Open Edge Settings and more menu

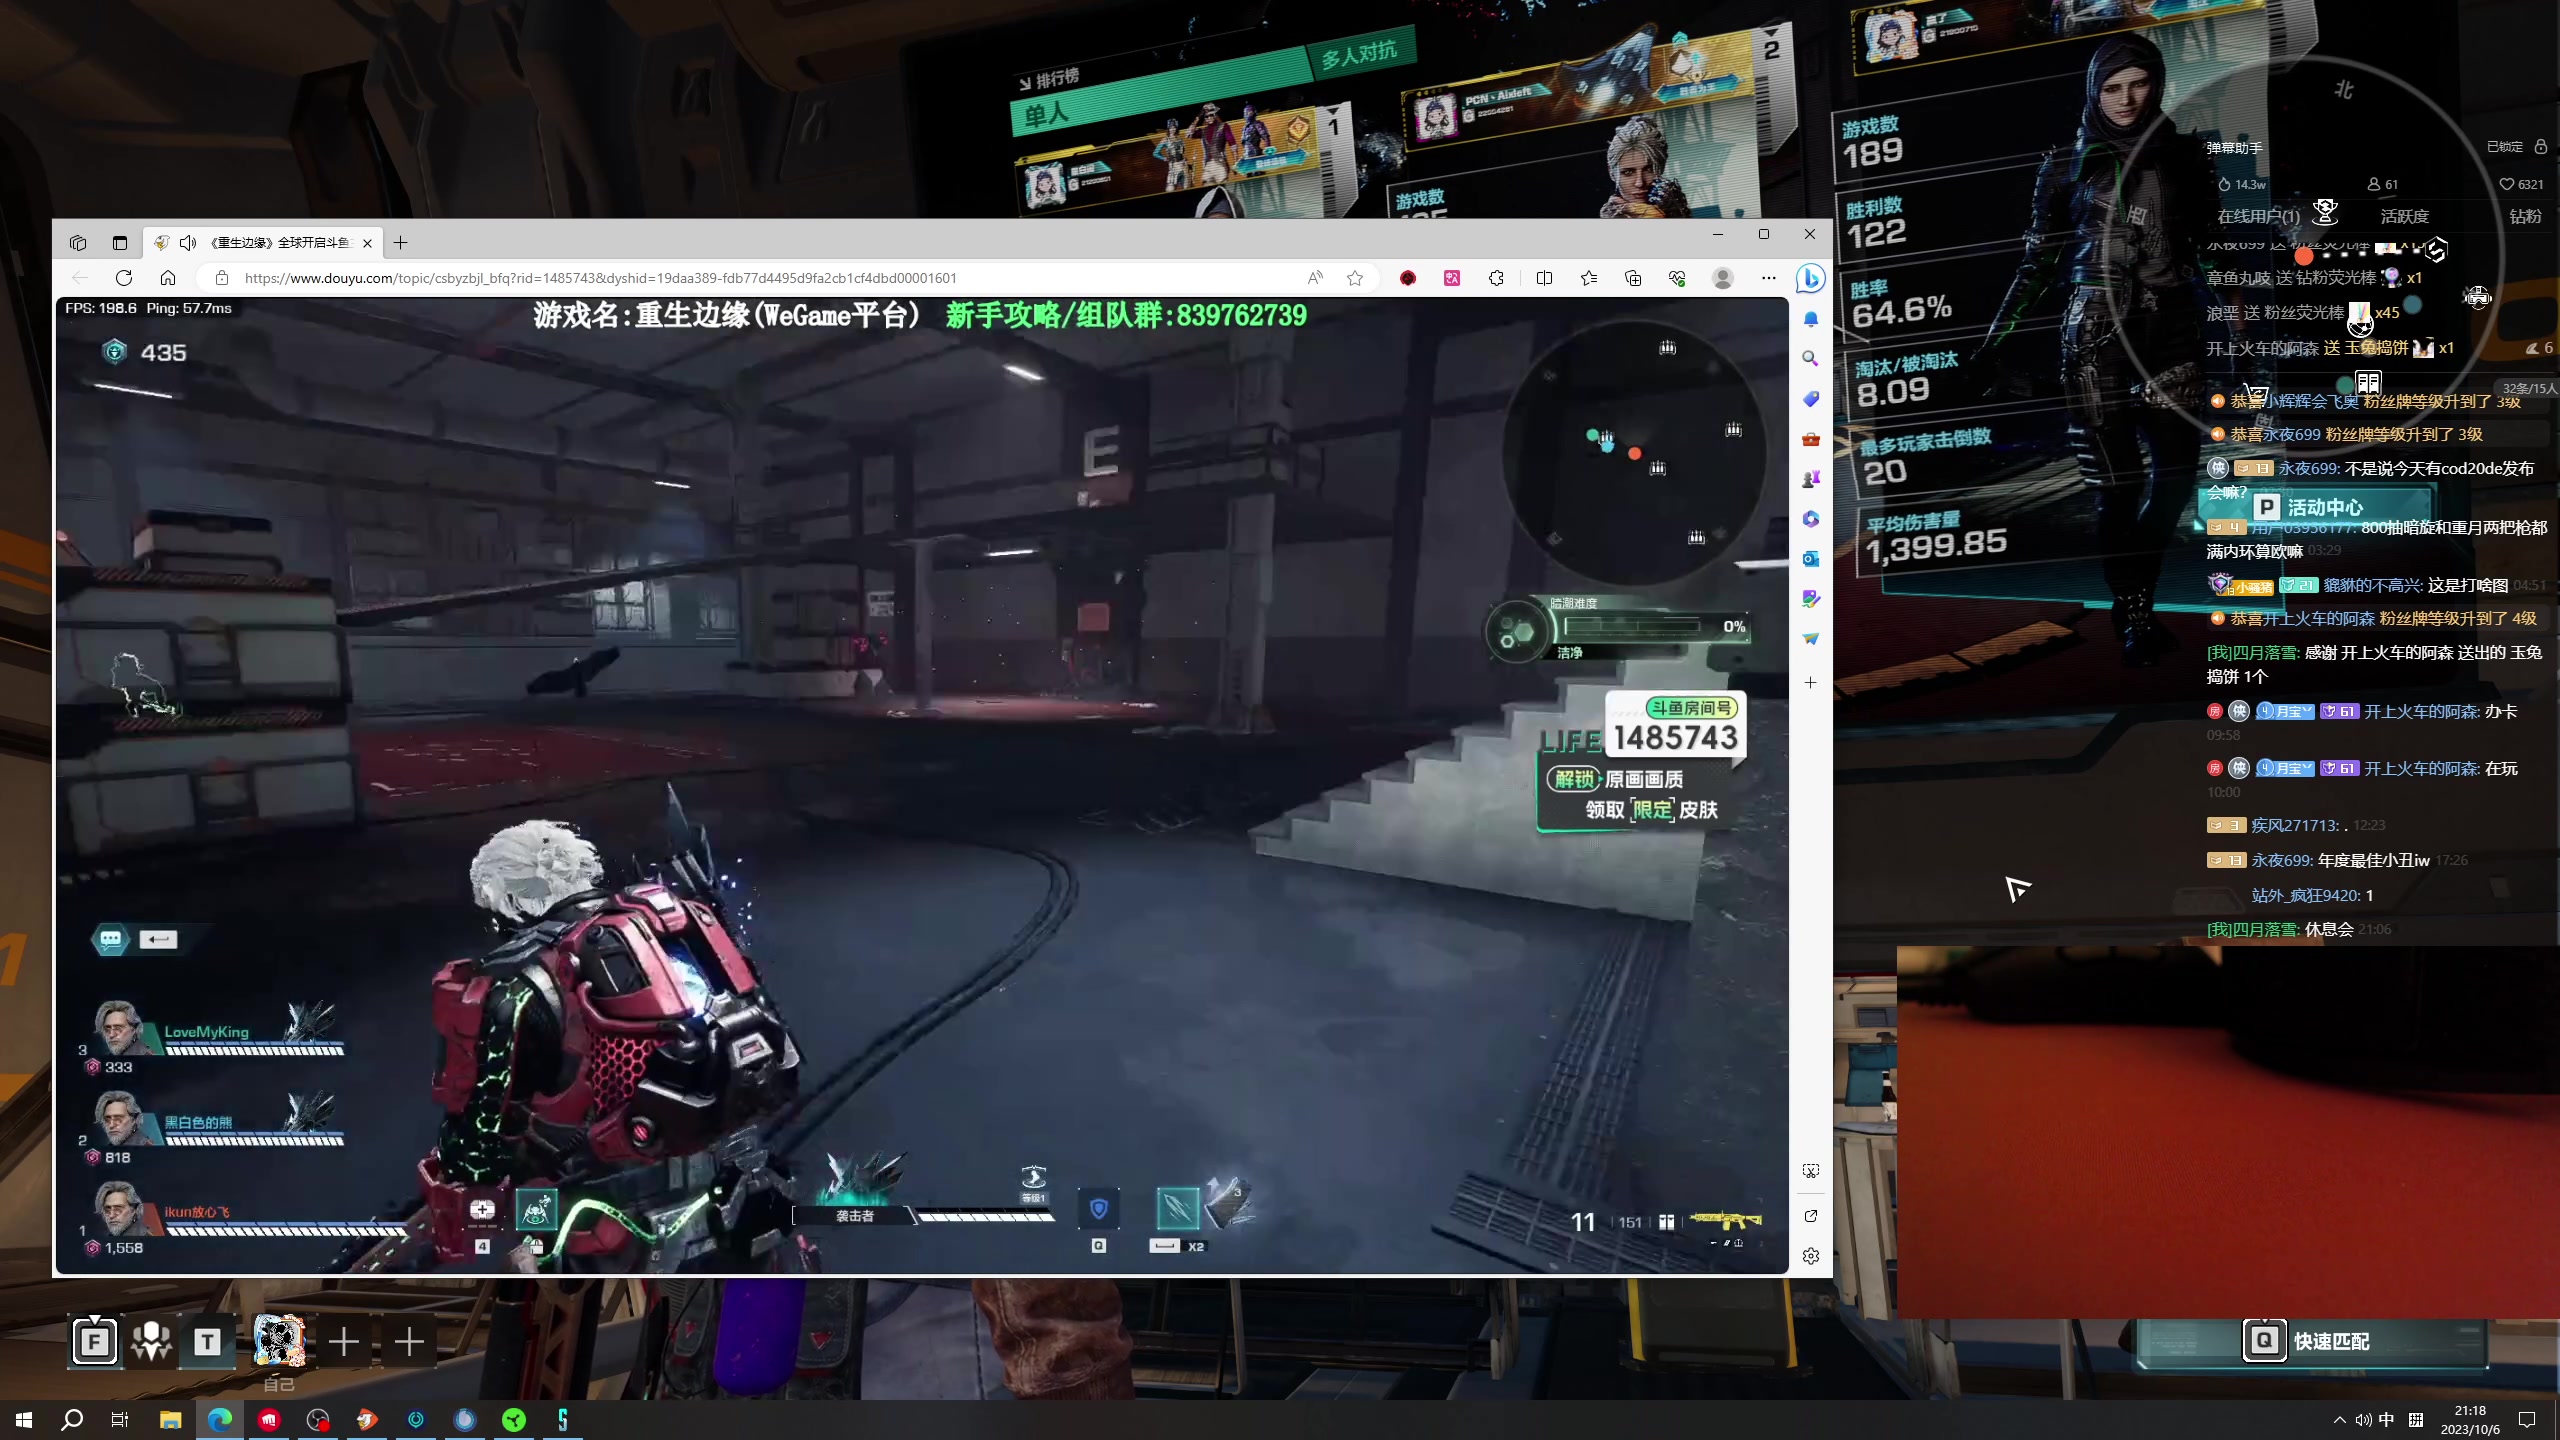[x=1768, y=278]
